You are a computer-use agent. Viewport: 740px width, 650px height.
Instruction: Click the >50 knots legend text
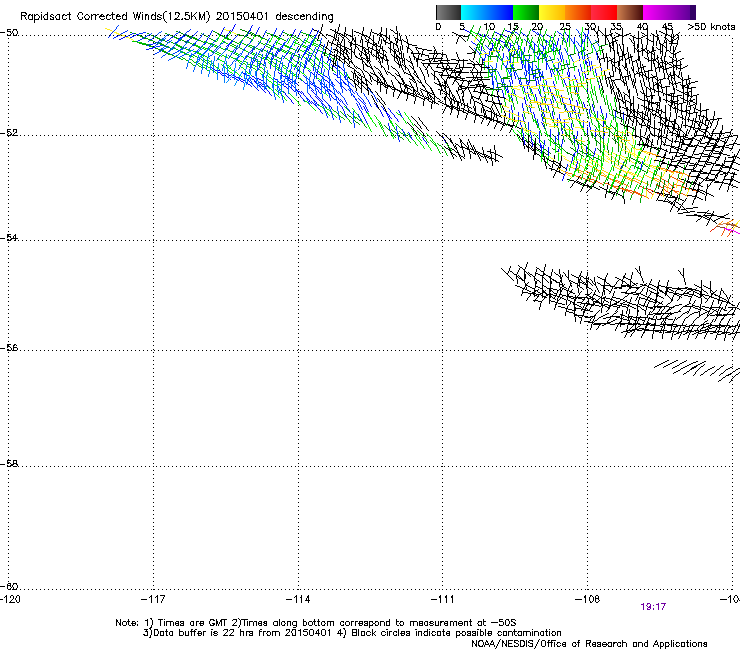click(x=711, y=27)
